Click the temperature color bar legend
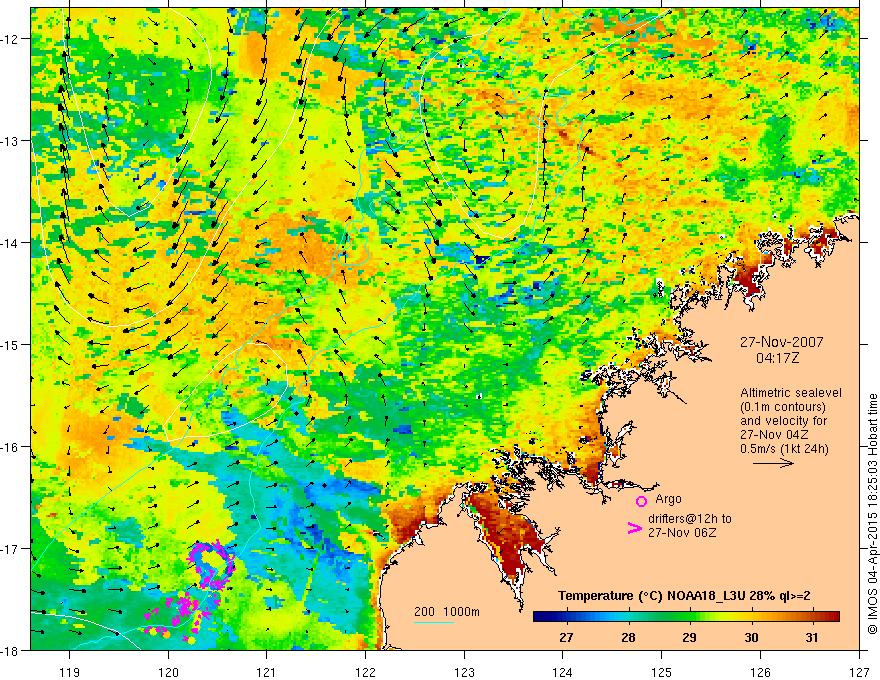 point(686,616)
